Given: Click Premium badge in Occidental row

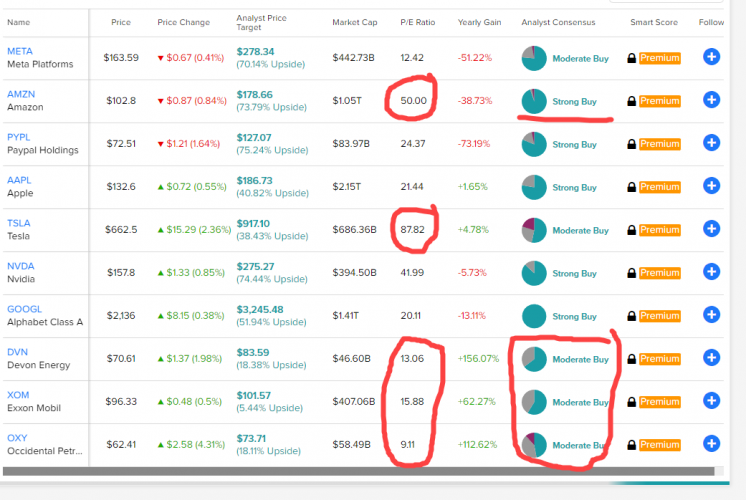Looking at the screenshot, I should click(659, 445).
